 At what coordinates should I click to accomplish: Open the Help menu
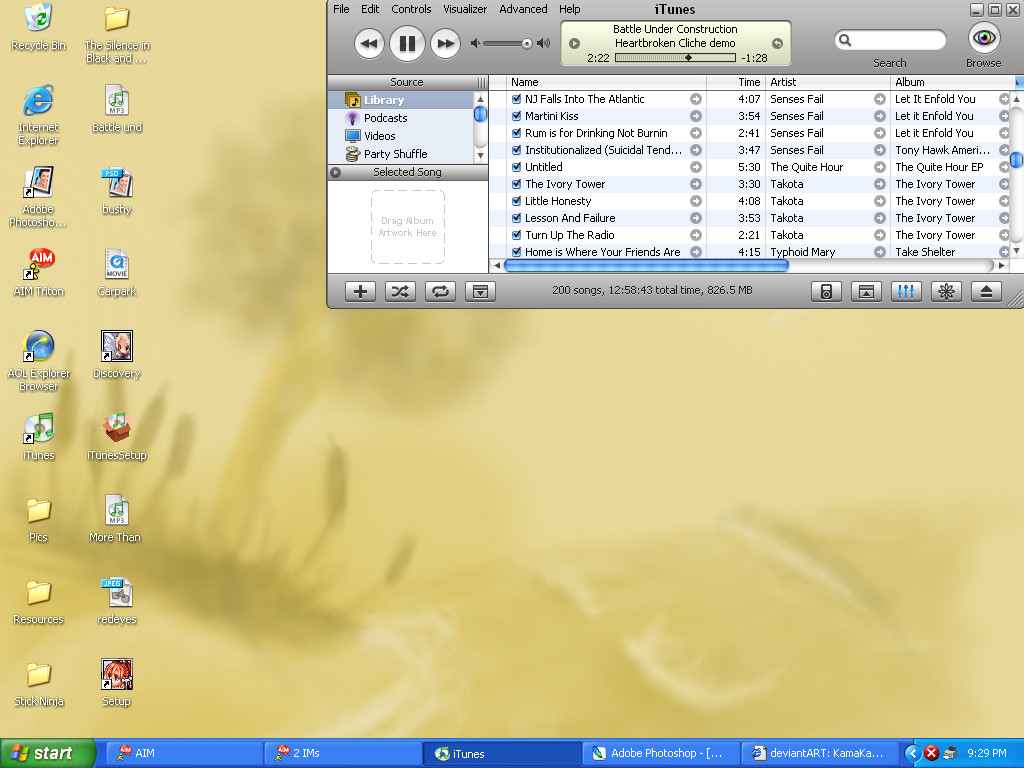tap(569, 9)
